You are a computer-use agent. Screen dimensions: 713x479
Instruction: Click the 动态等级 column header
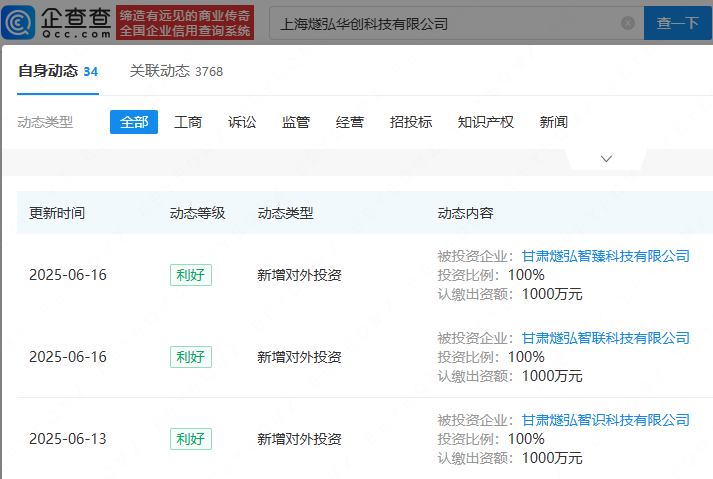[197, 213]
